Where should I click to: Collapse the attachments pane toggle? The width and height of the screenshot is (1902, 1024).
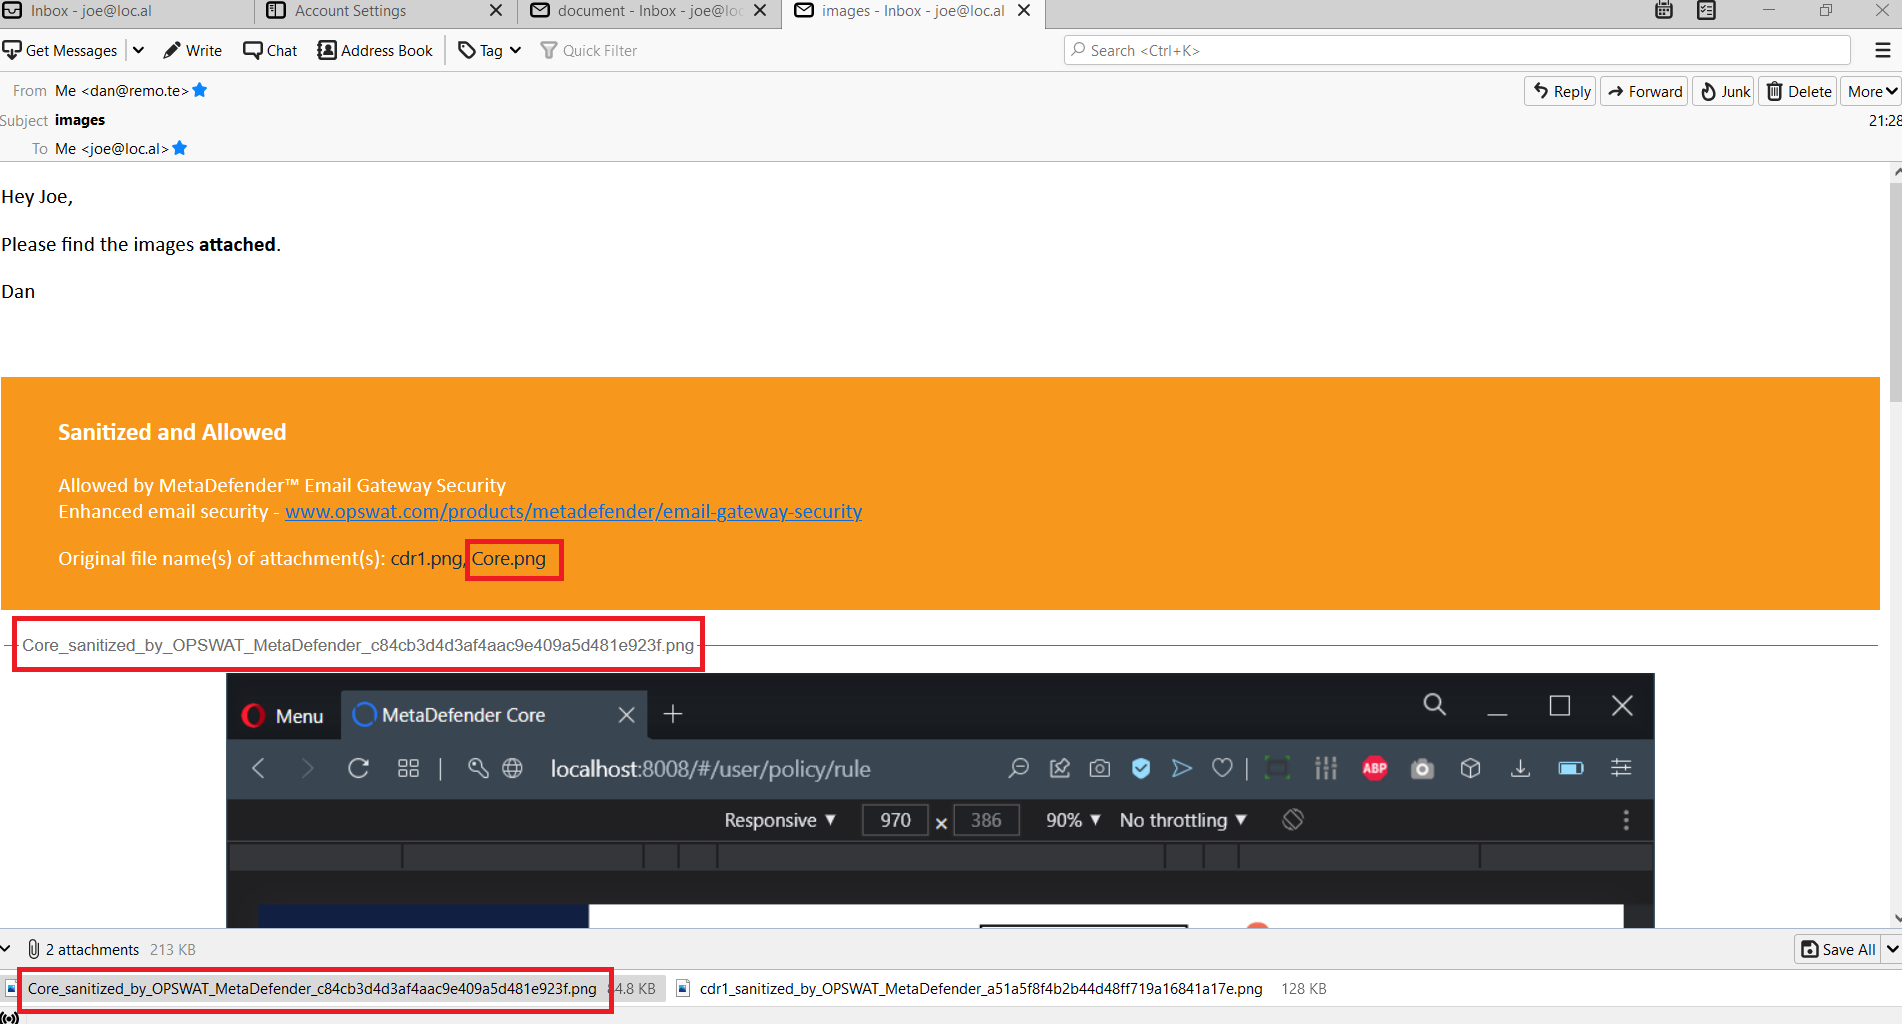(x=6, y=949)
